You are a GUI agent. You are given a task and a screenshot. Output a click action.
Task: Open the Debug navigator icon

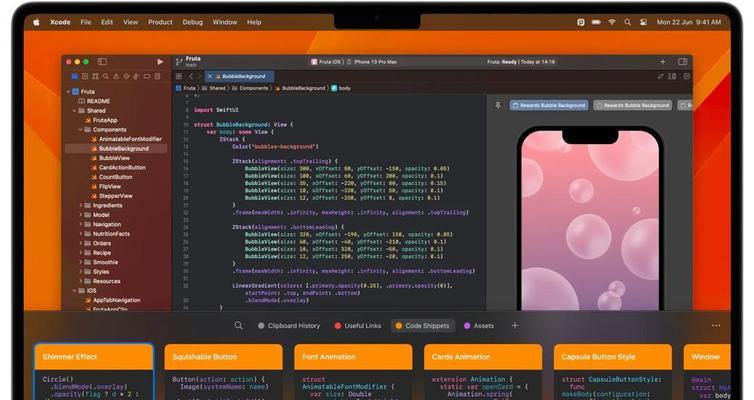click(137, 76)
